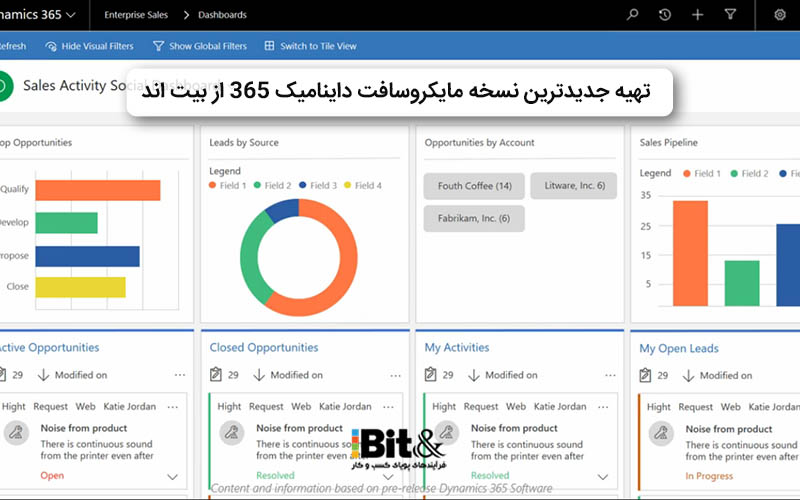Open card ellipsis menu in Active Opportunities
800x500 pixels.
pyautogui.click(x=173, y=407)
